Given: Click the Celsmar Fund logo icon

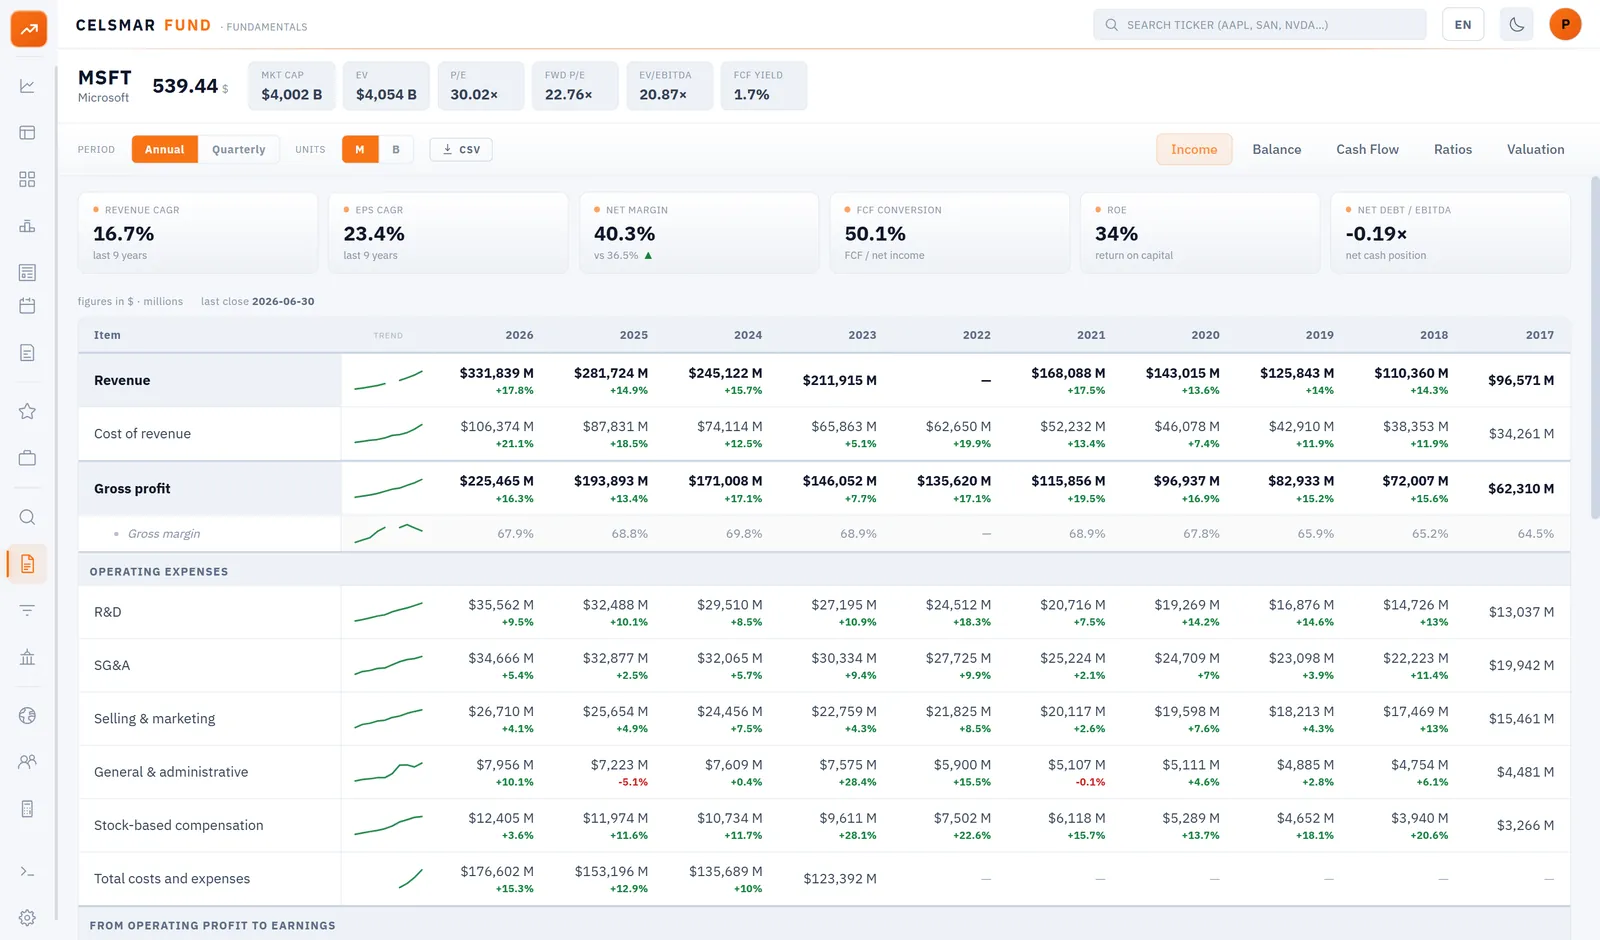Looking at the screenshot, I should [29, 29].
